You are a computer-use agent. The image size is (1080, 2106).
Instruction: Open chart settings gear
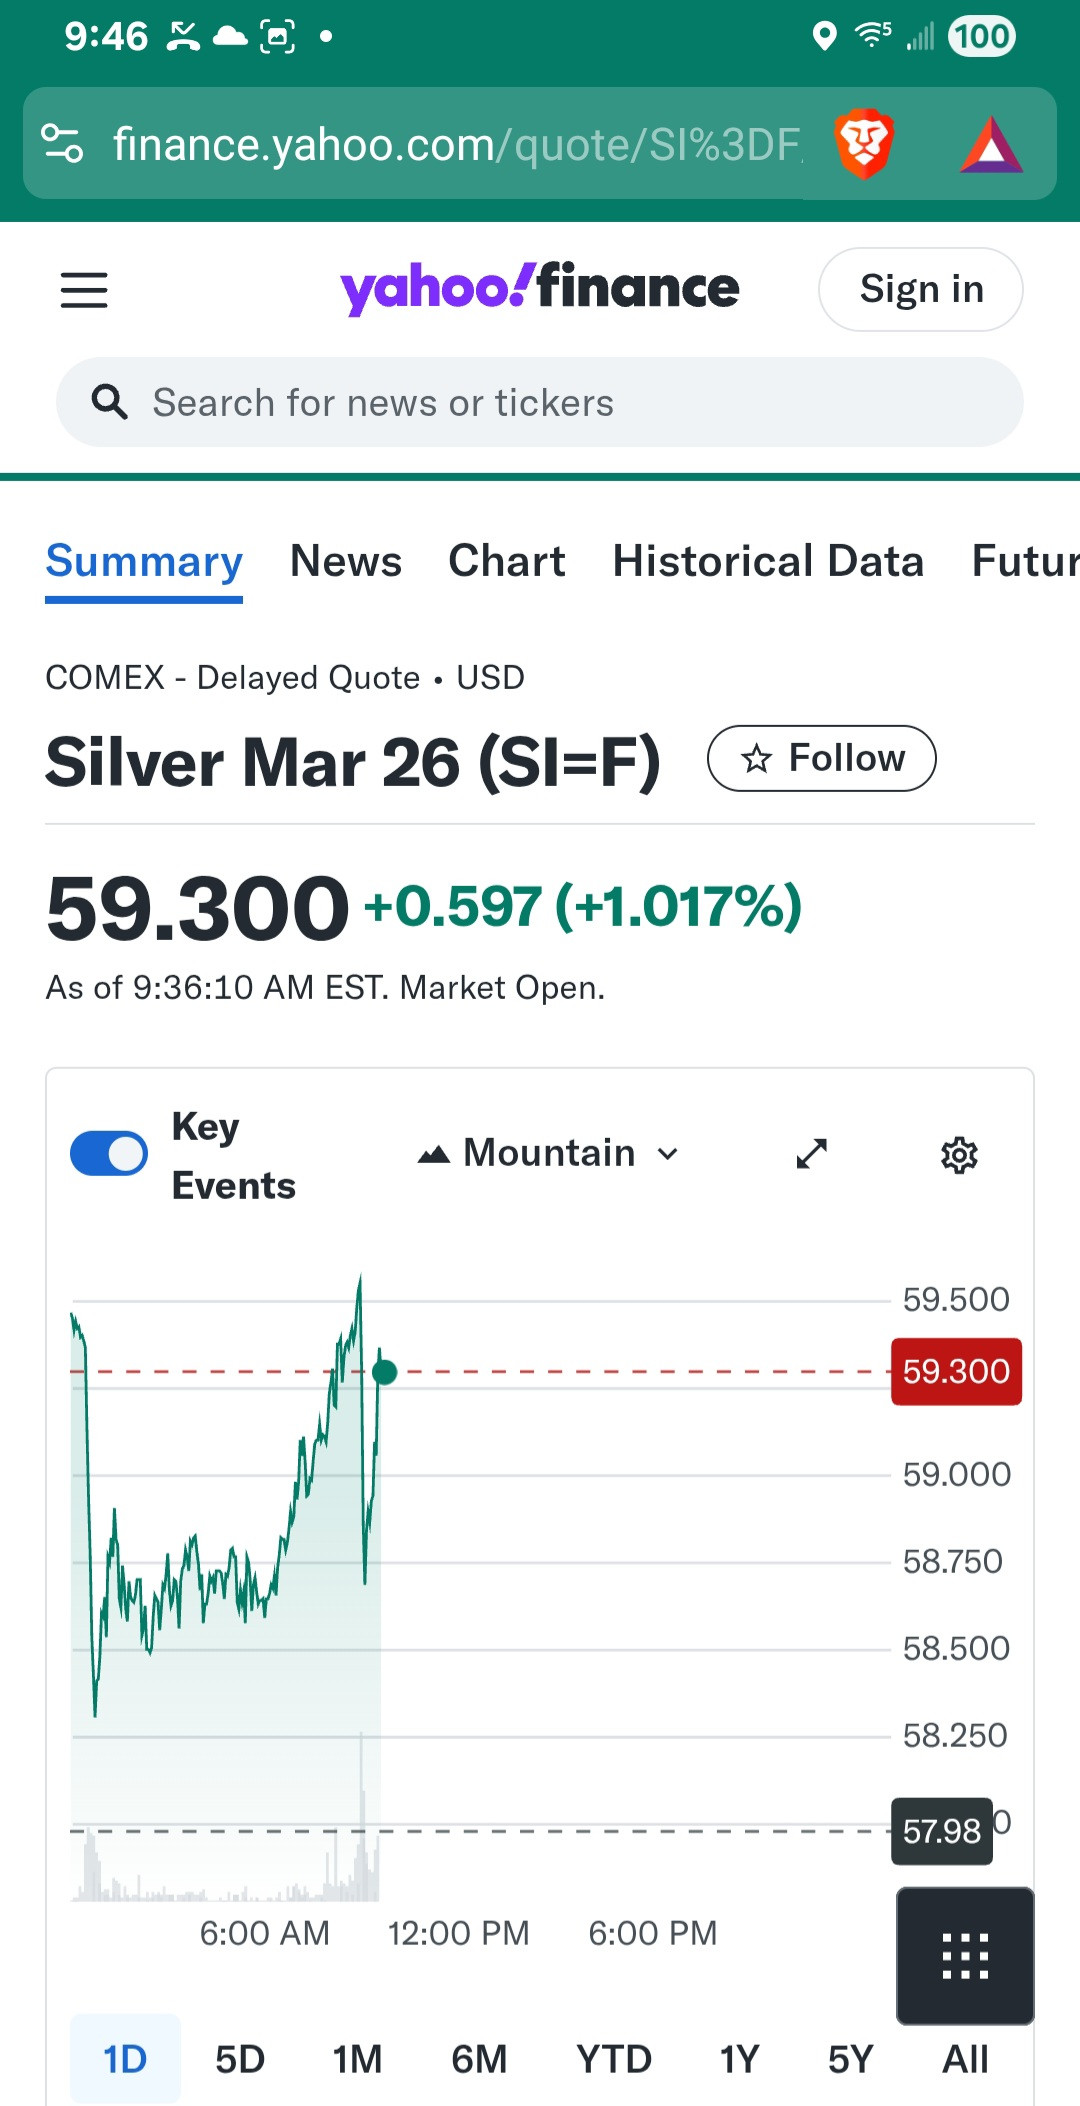[959, 1155]
